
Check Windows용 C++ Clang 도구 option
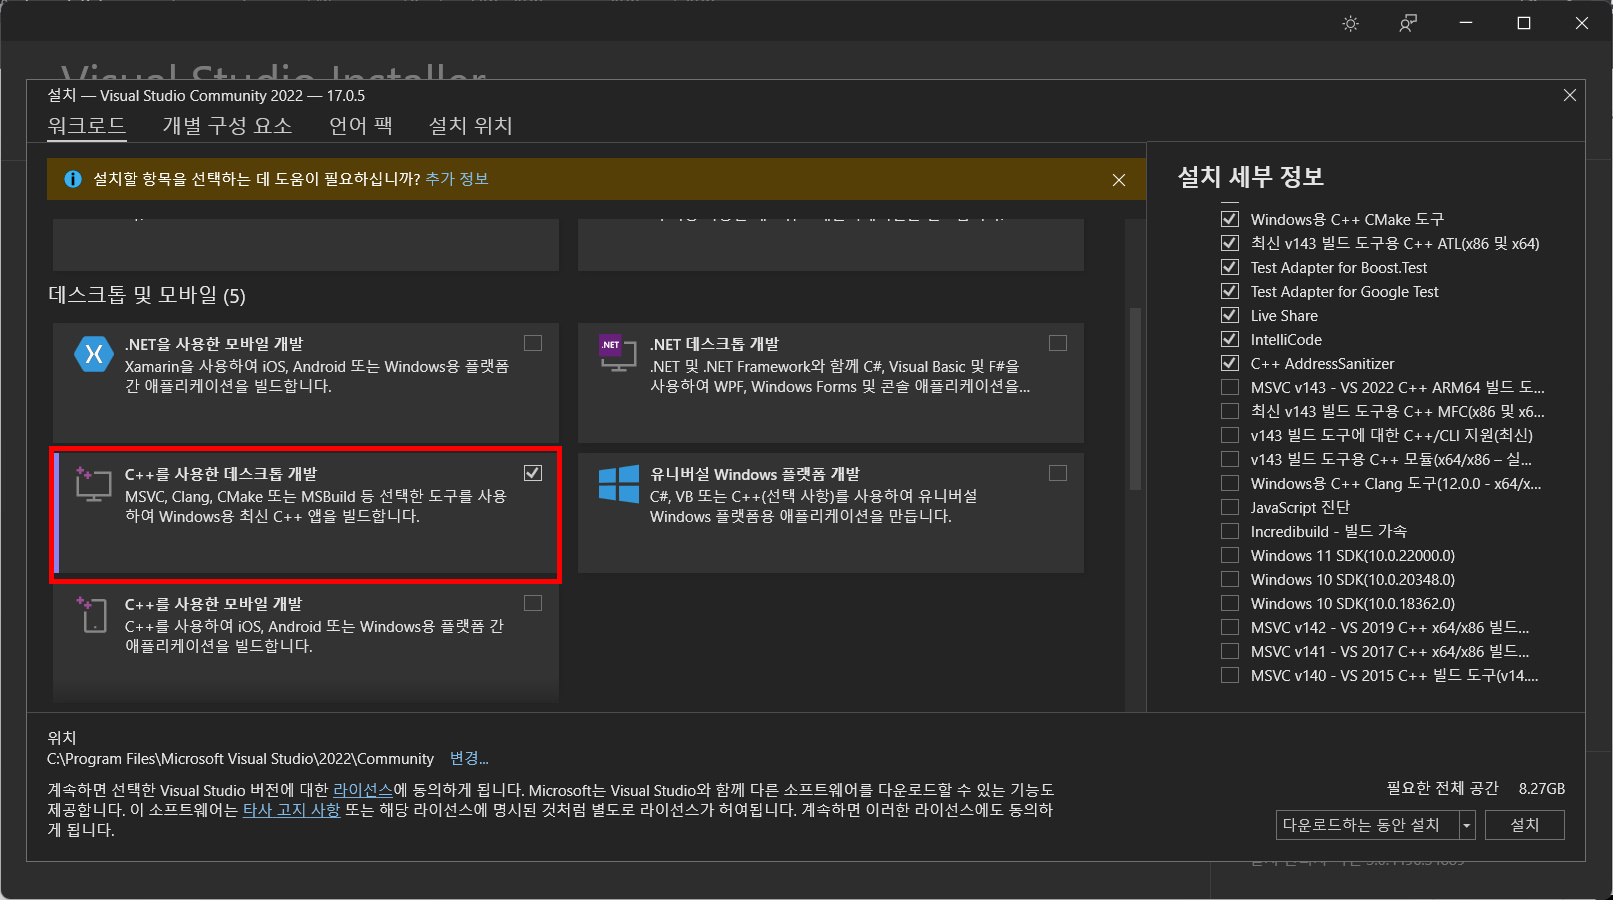pos(1230,483)
